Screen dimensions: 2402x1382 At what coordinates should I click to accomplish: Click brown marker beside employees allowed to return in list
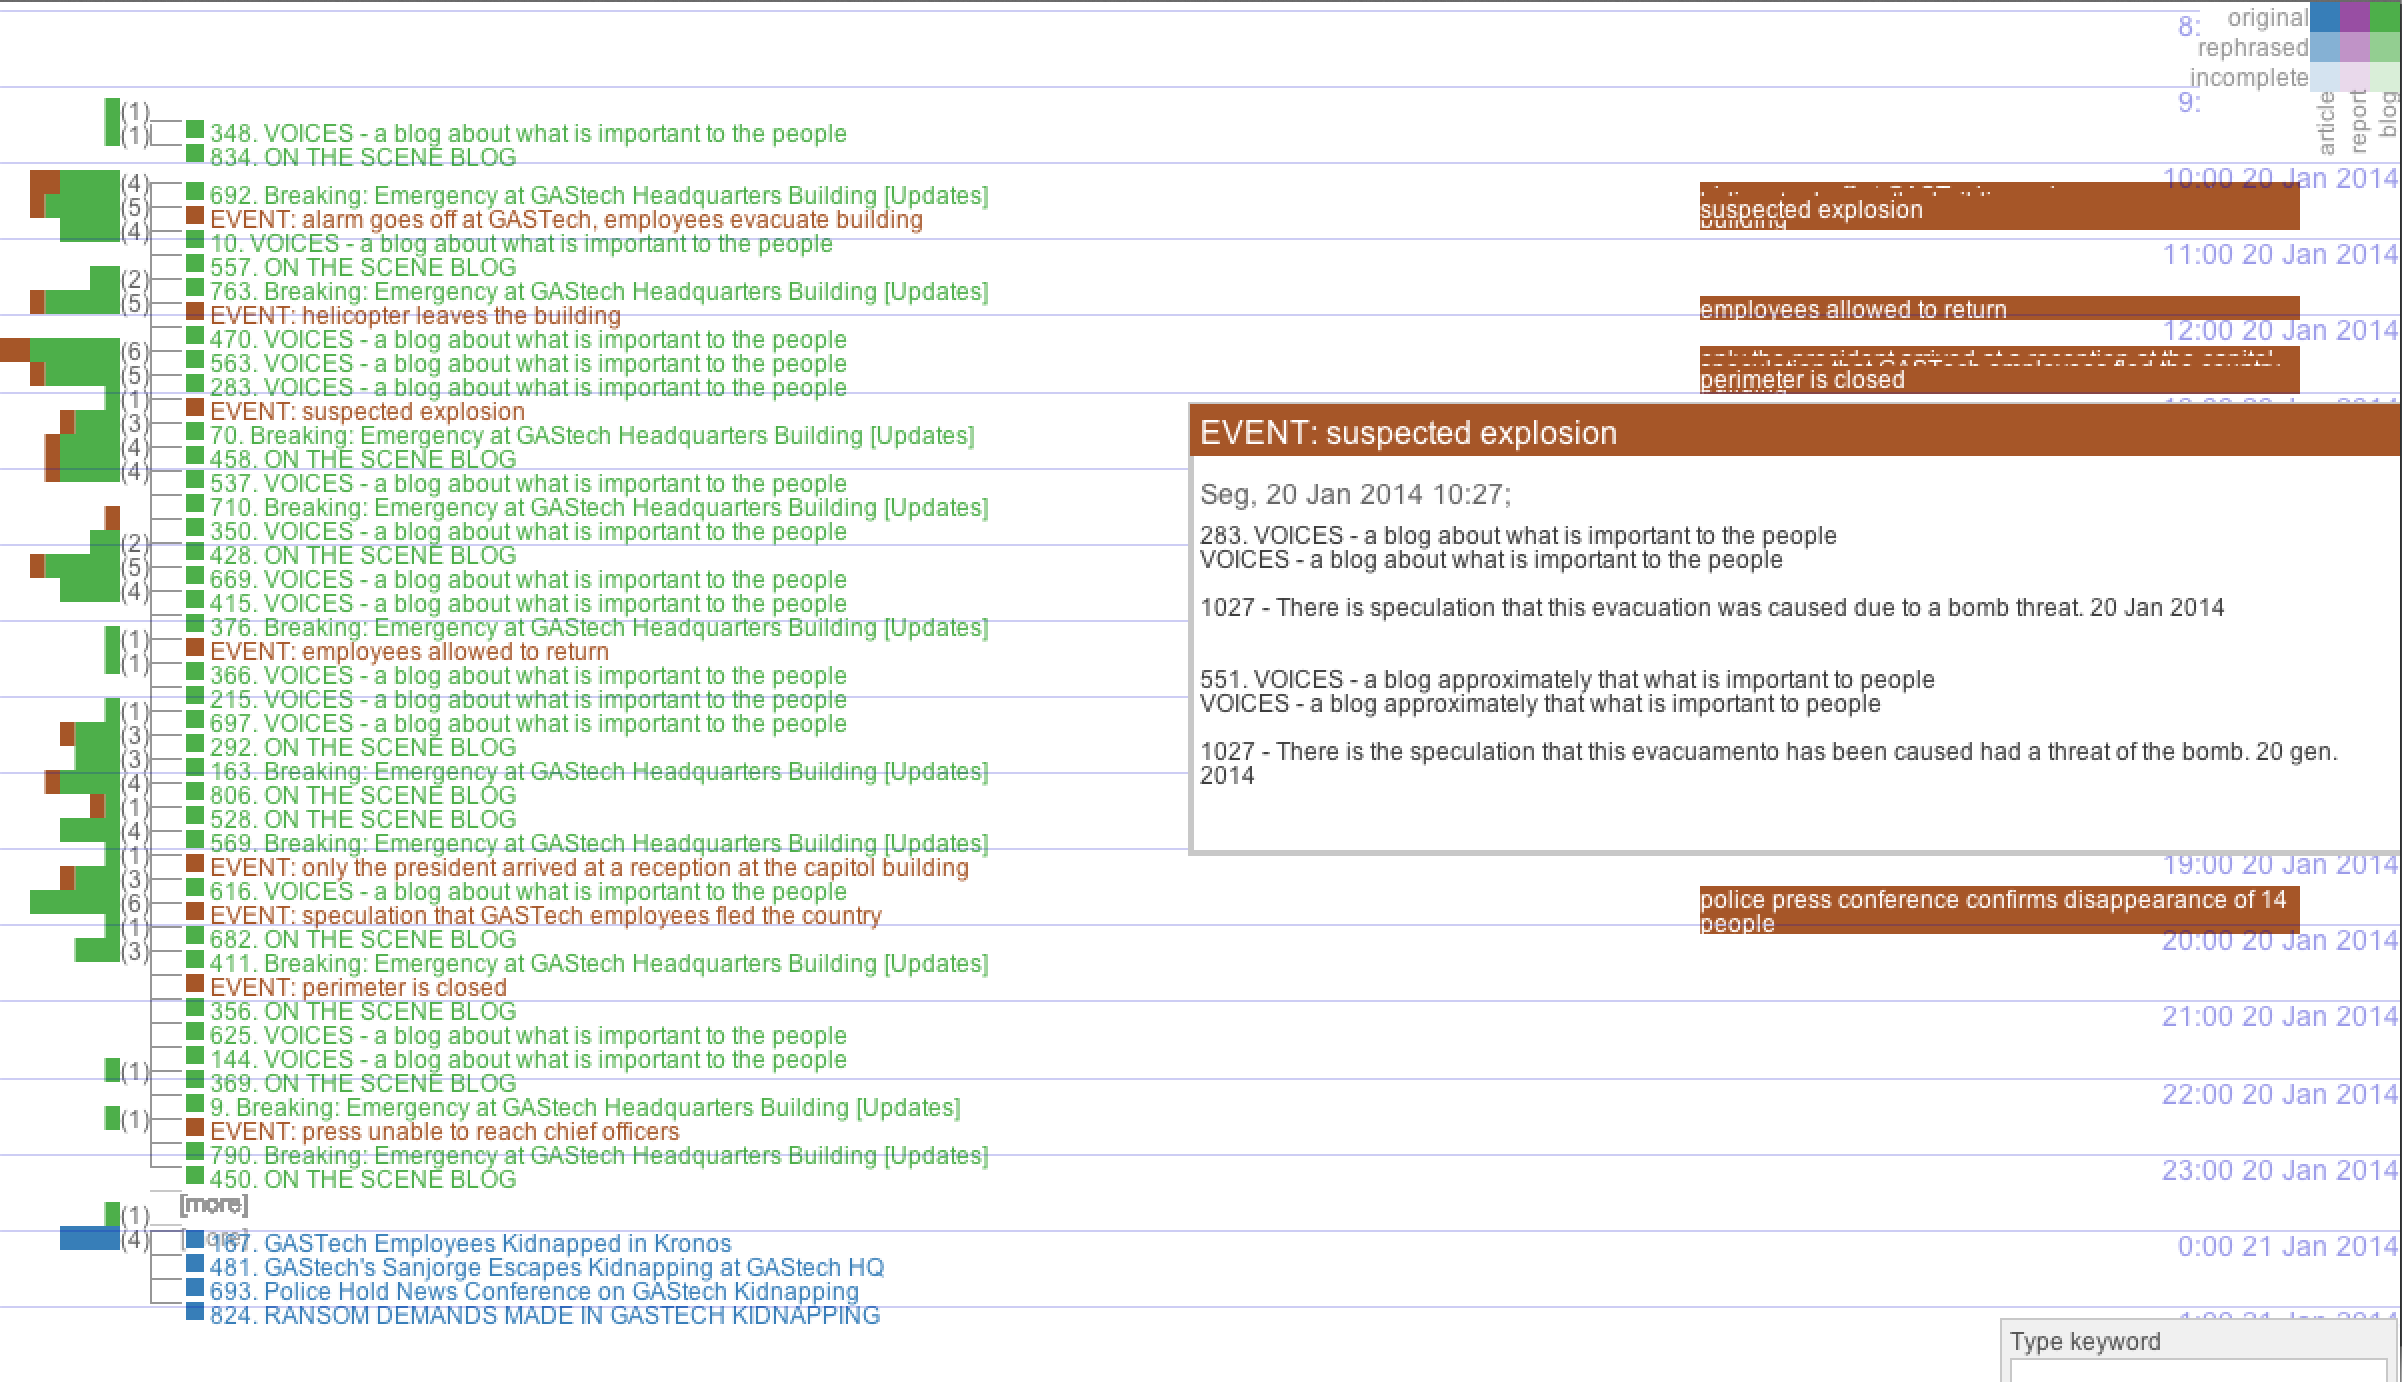tap(195, 648)
